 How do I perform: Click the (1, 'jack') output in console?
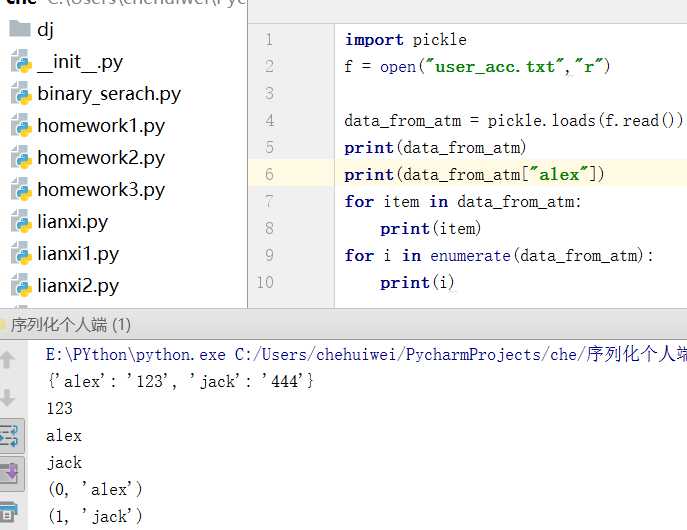tap(95, 516)
